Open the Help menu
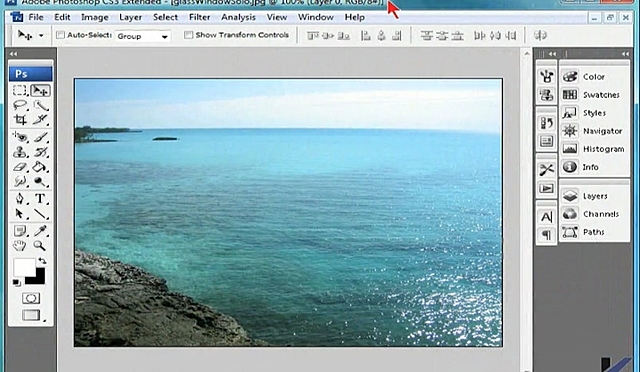 pos(355,17)
